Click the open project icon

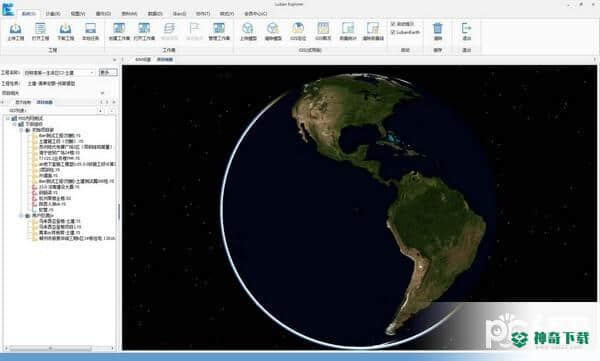(40, 31)
